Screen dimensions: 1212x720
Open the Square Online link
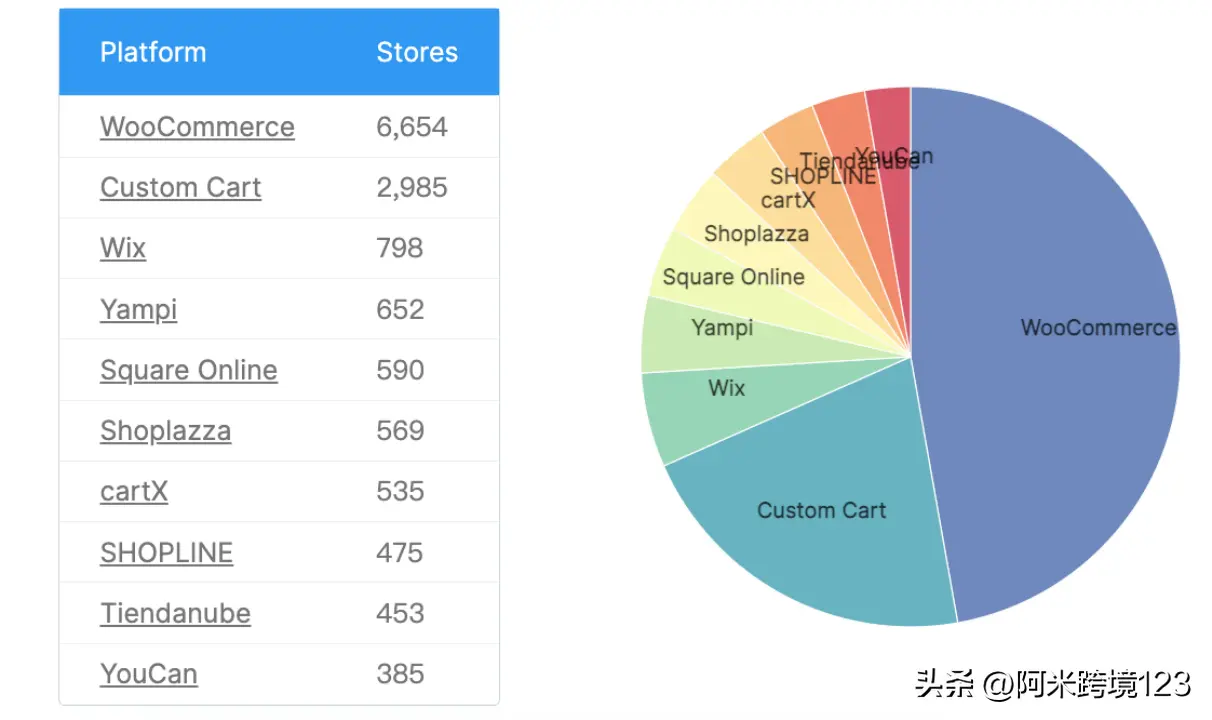188,370
